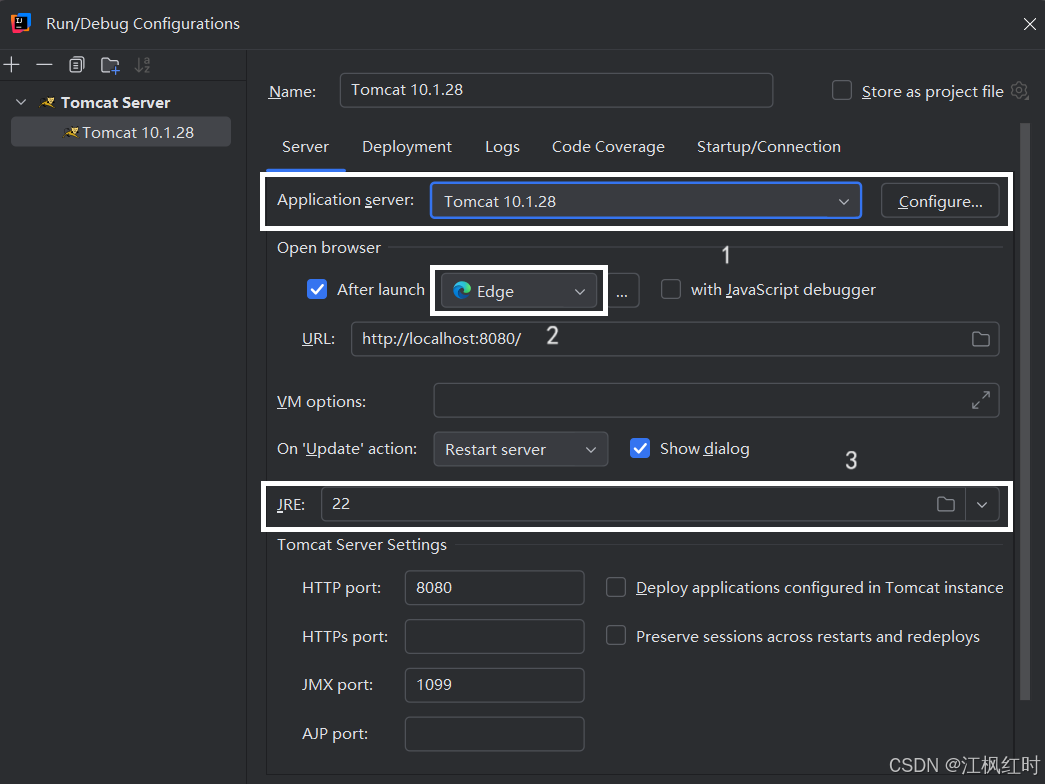The width and height of the screenshot is (1045, 784).
Task: Open the Edge browser dropdown
Action: pos(519,291)
